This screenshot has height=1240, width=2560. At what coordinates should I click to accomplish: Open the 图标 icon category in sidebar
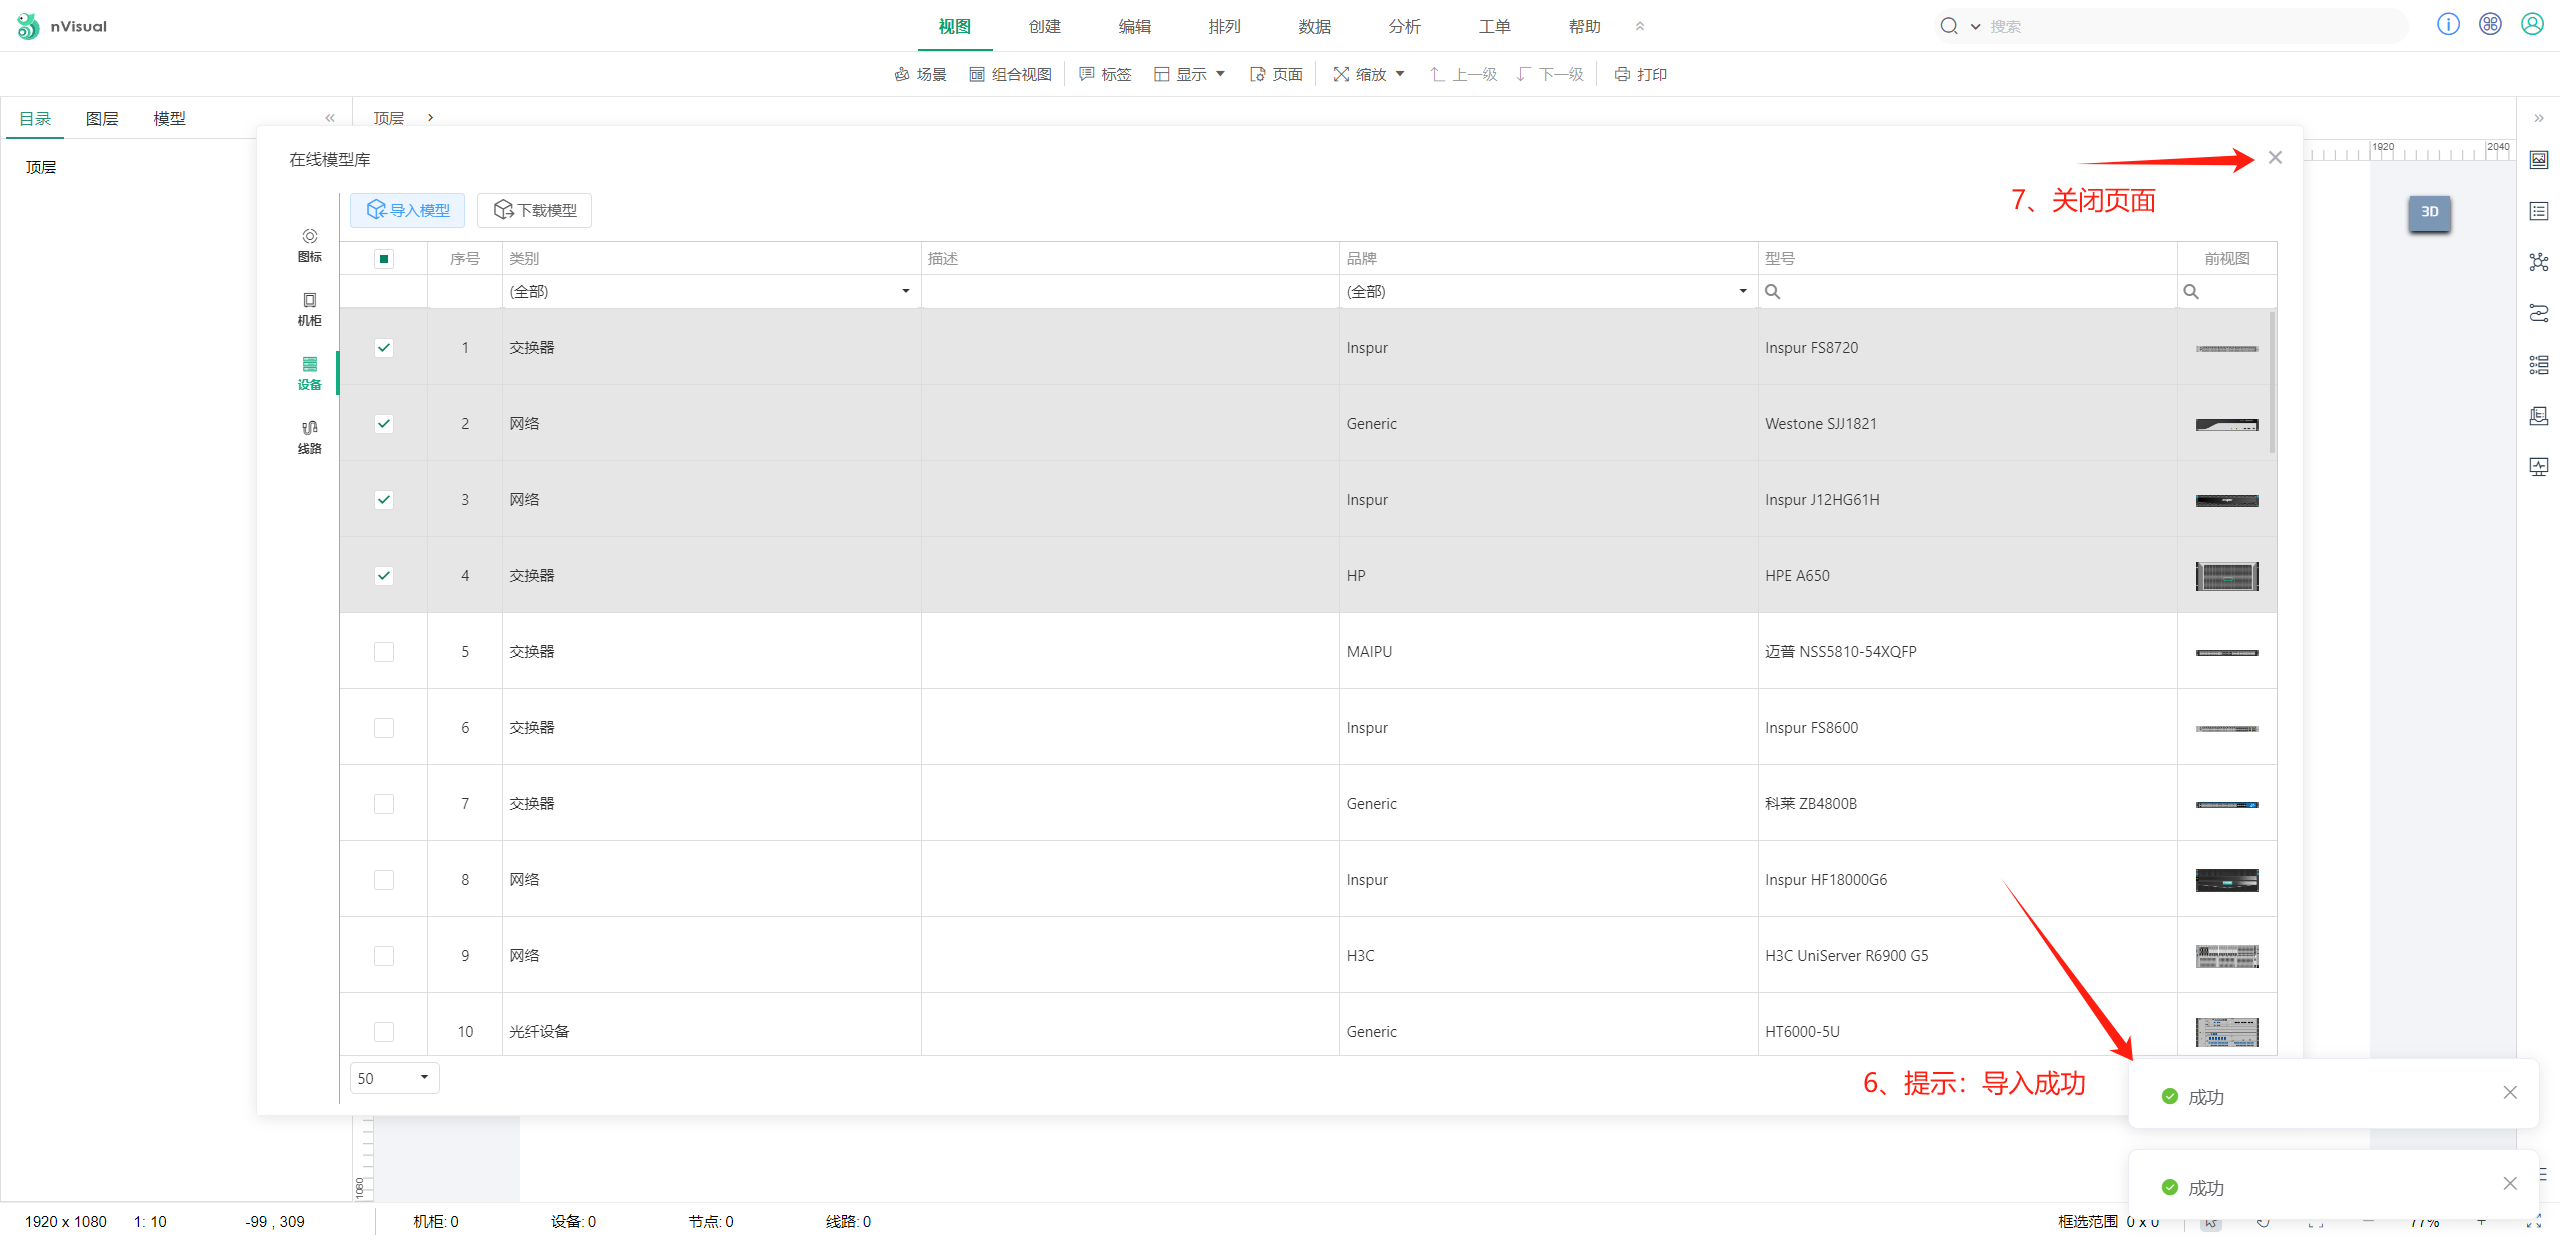pyautogui.click(x=309, y=244)
